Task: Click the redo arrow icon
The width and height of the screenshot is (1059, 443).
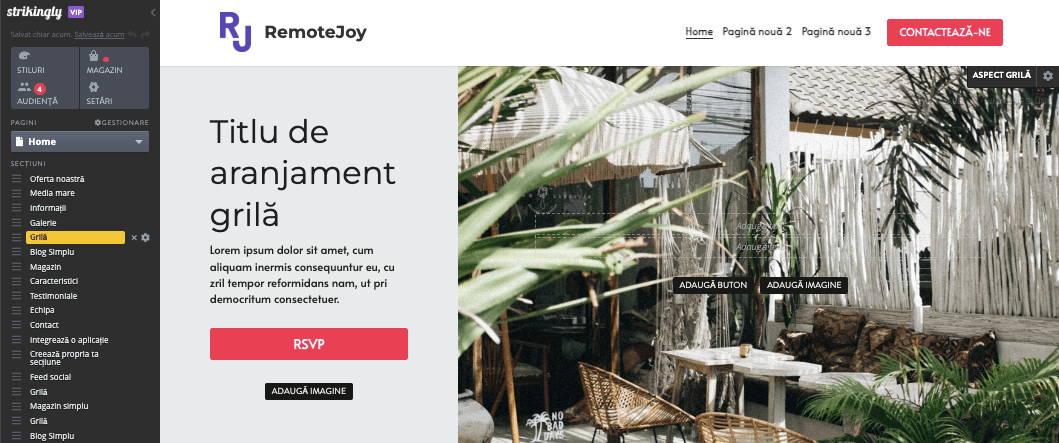Action: 145,34
